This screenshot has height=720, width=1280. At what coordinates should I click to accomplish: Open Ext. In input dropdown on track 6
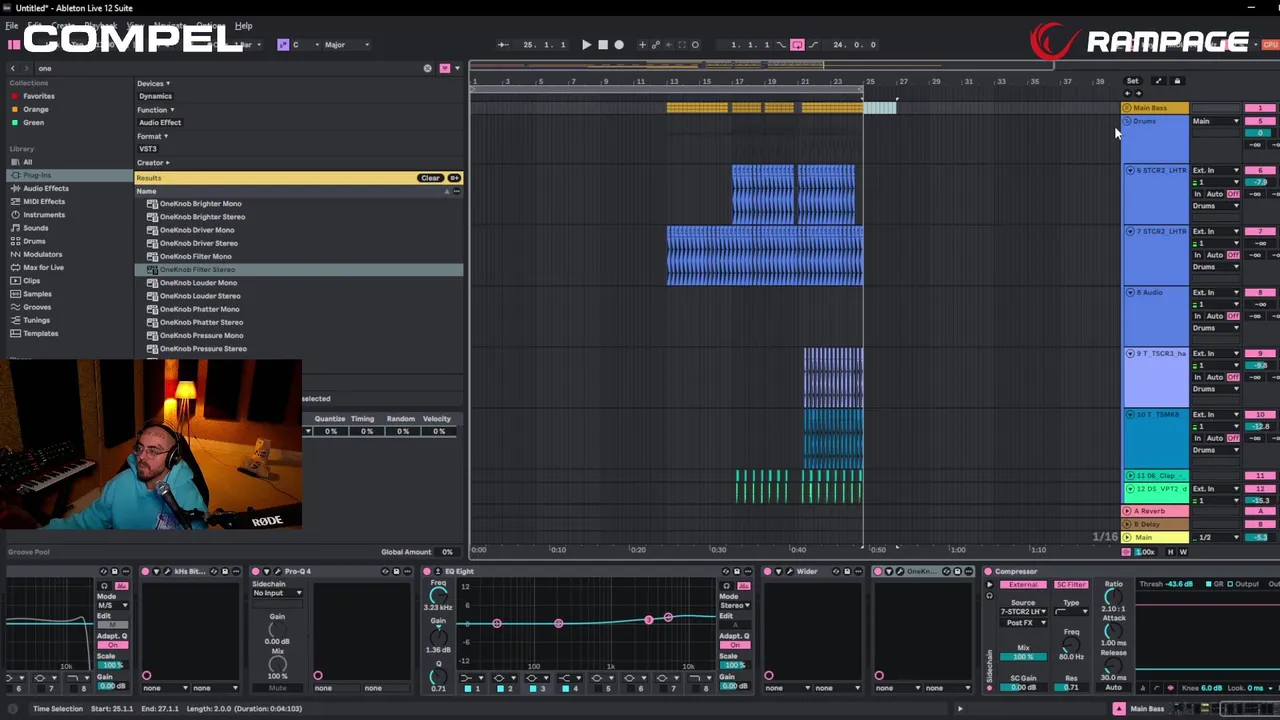[x=1216, y=170]
